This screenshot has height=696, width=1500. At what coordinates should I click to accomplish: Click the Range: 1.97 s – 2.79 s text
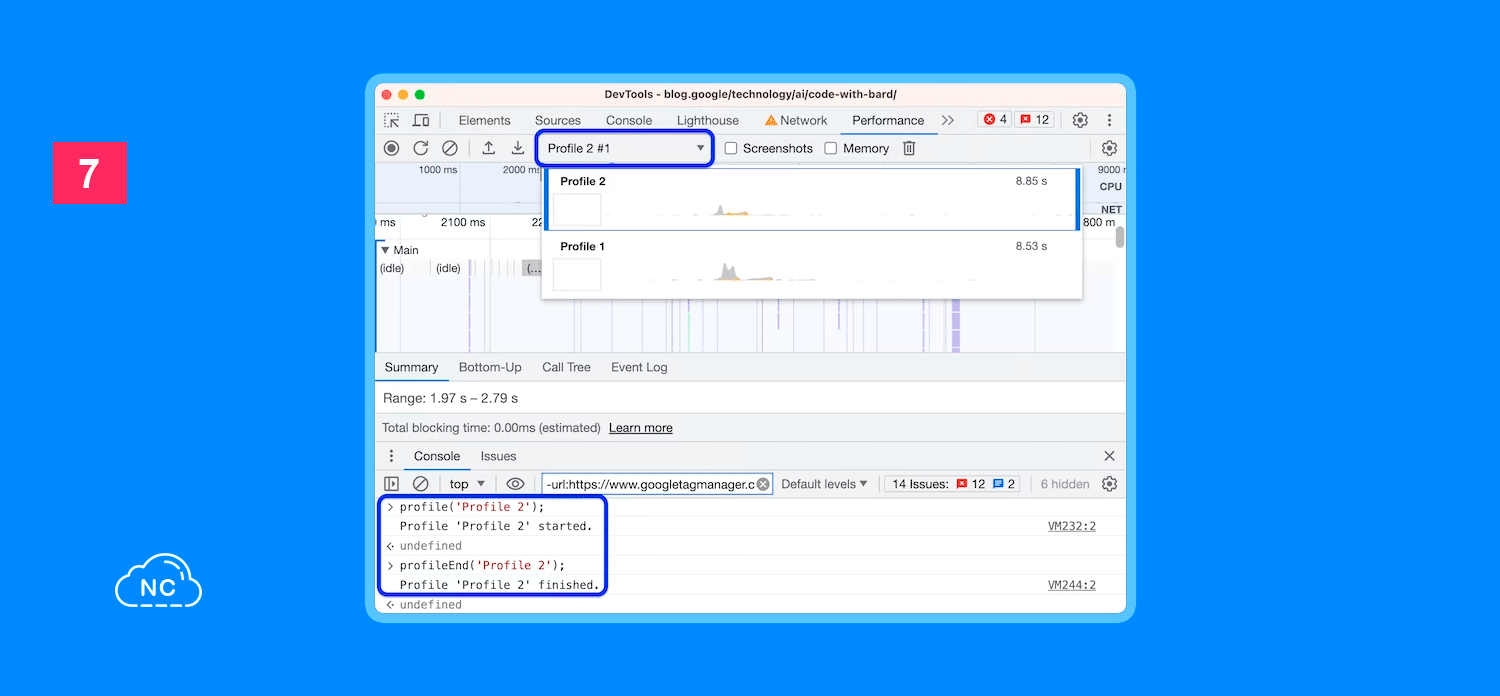click(x=450, y=398)
